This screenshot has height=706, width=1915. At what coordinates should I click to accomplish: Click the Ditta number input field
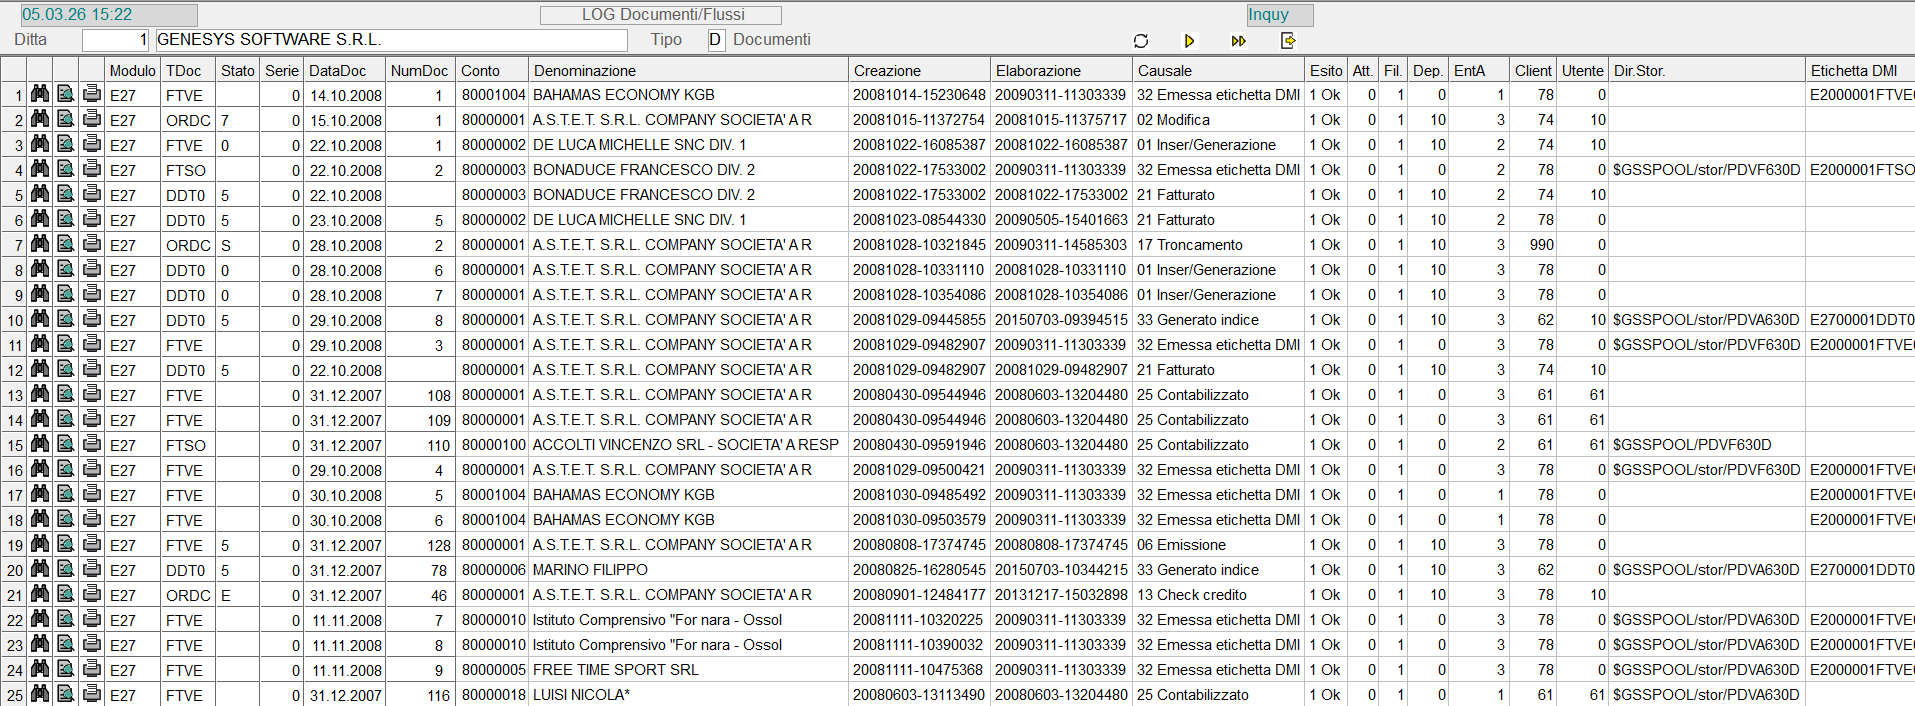tap(115, 40)
